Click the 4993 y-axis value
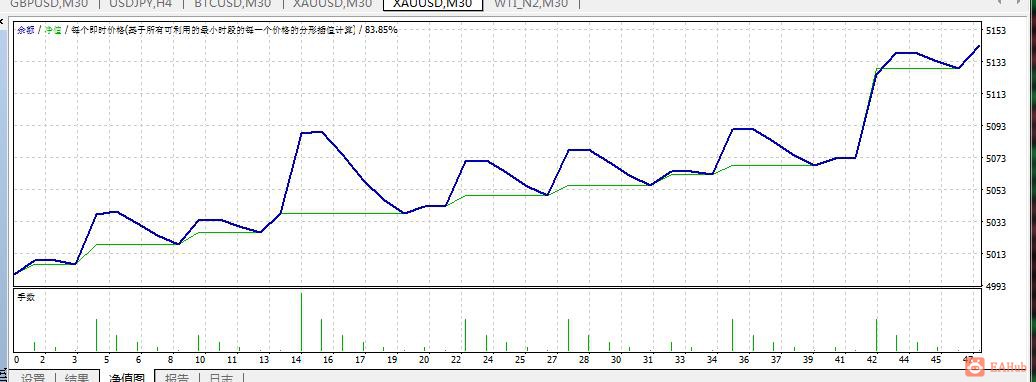The width and height of the screenshot is (1036, 382). 996,286
